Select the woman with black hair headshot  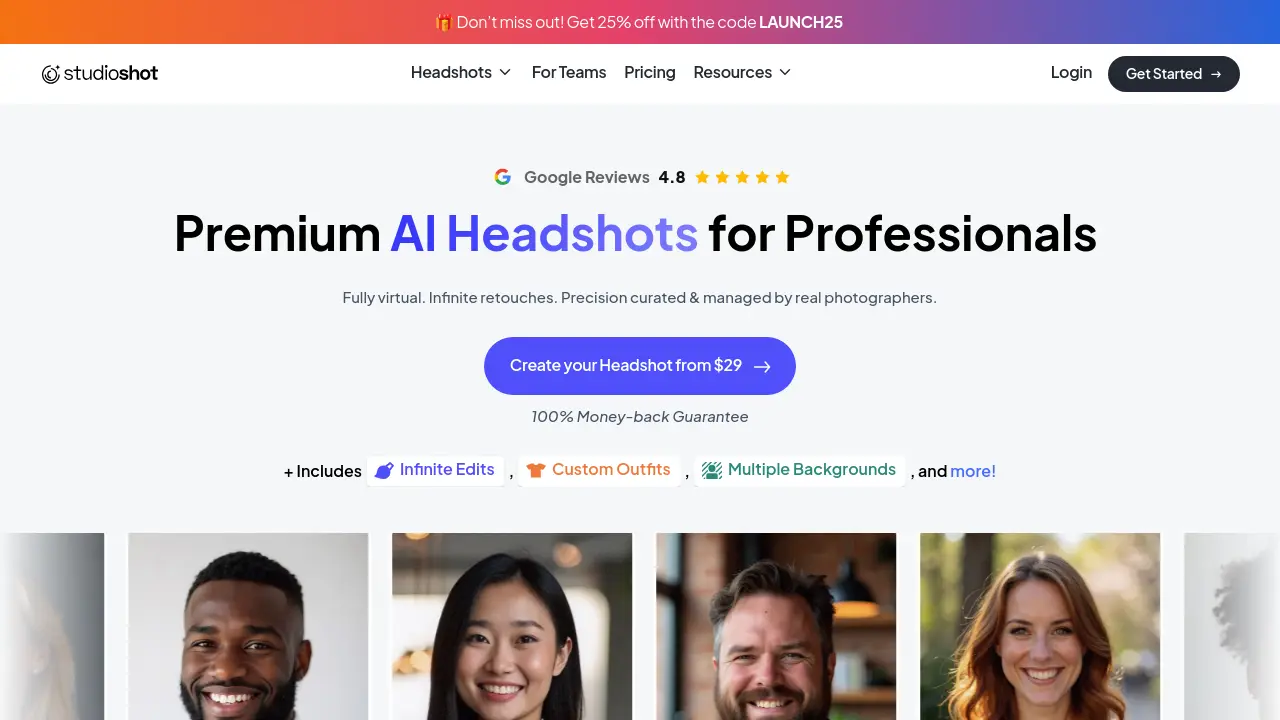[512, 626]
